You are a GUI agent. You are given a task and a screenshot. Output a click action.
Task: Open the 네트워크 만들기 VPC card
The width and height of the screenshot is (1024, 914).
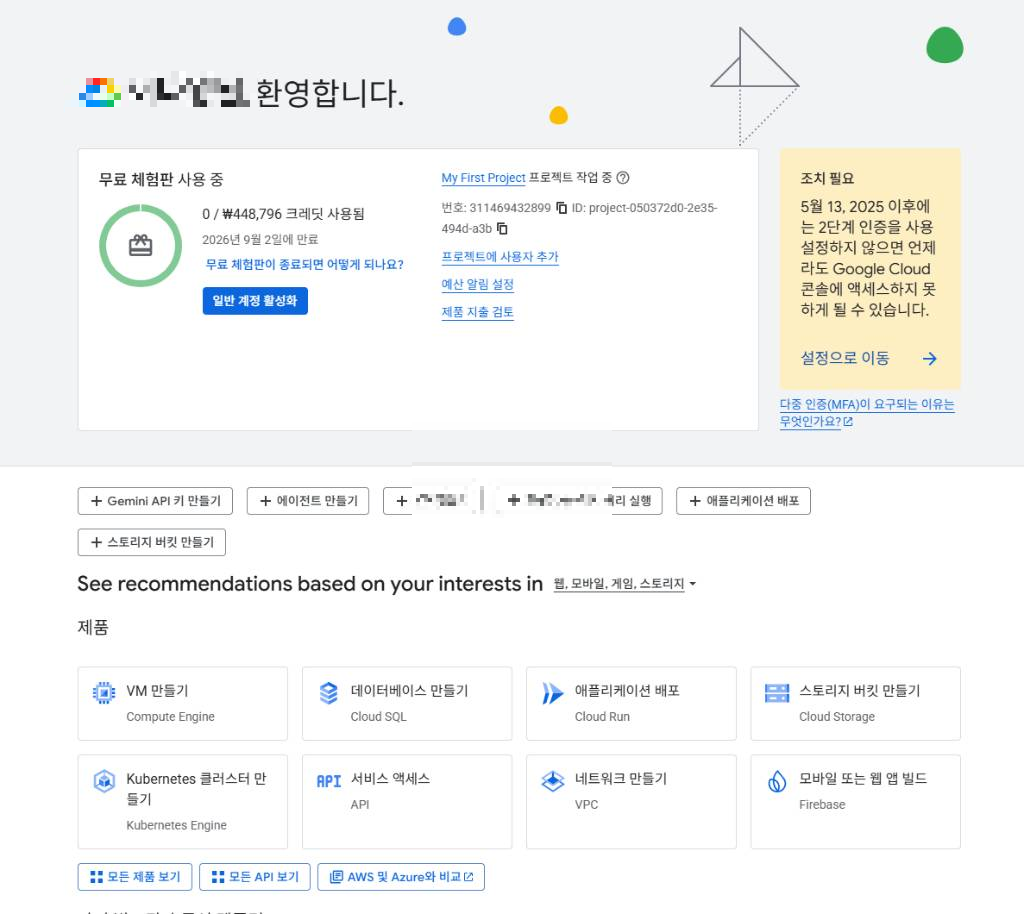pos(631,802)
